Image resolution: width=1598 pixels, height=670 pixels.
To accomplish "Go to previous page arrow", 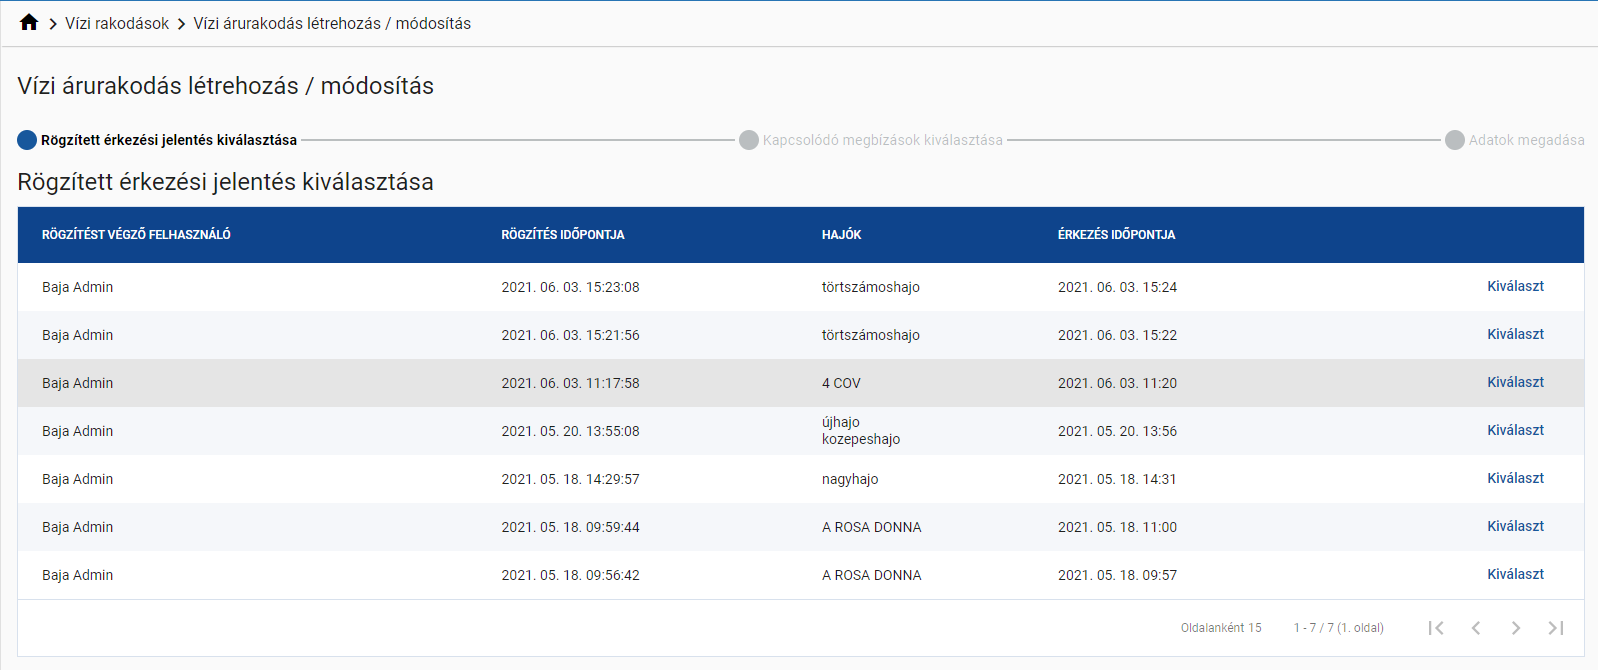I will point(1476,628).
